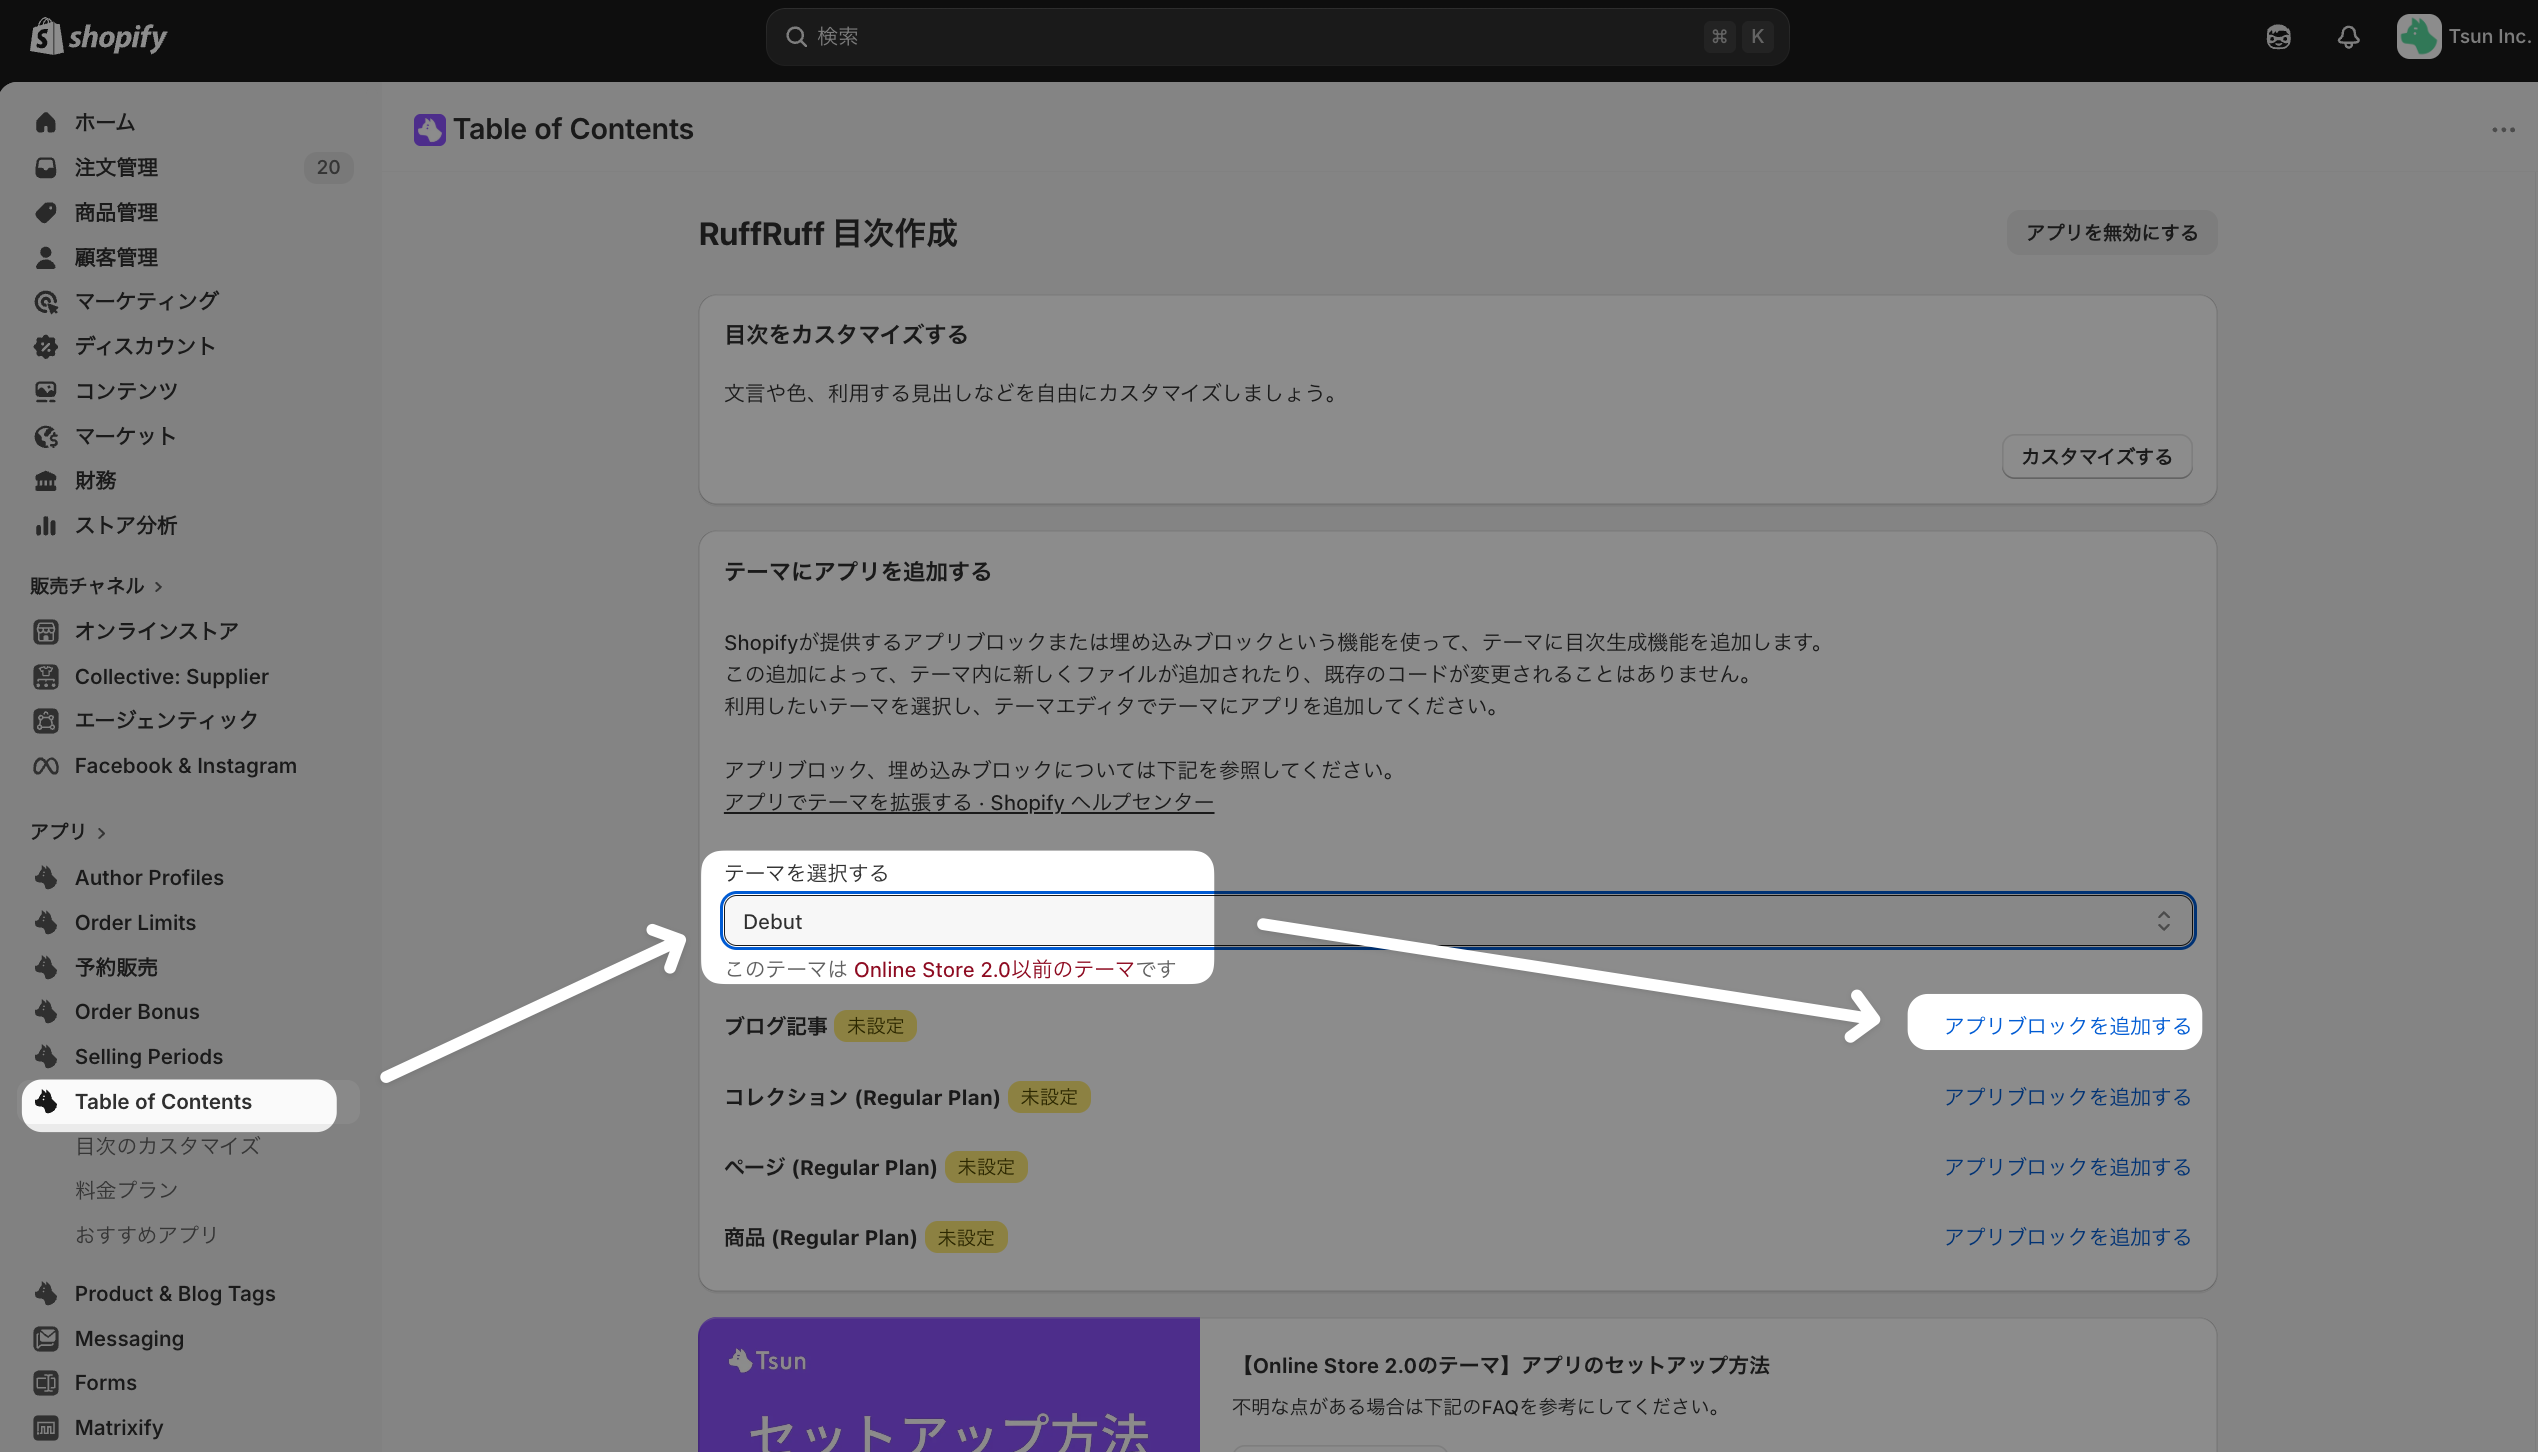The height and width of the screenshot is (1452, 2538).
Task: Focus the 検索 search field
Action: coord(1277,37)
